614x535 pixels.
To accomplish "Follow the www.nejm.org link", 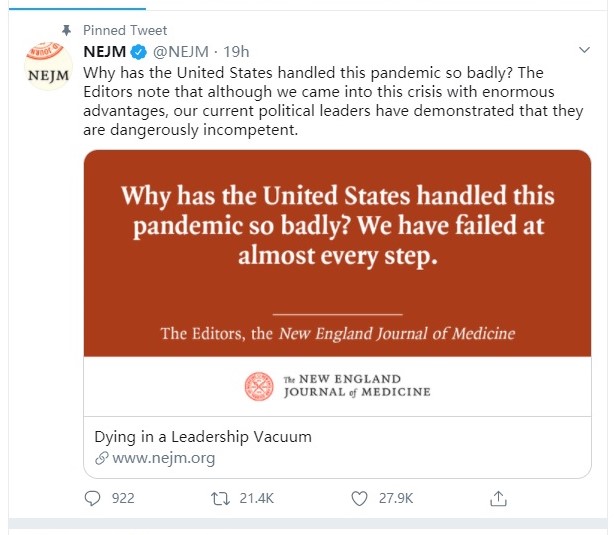I will pyautogui.click(x=161, y=459).
